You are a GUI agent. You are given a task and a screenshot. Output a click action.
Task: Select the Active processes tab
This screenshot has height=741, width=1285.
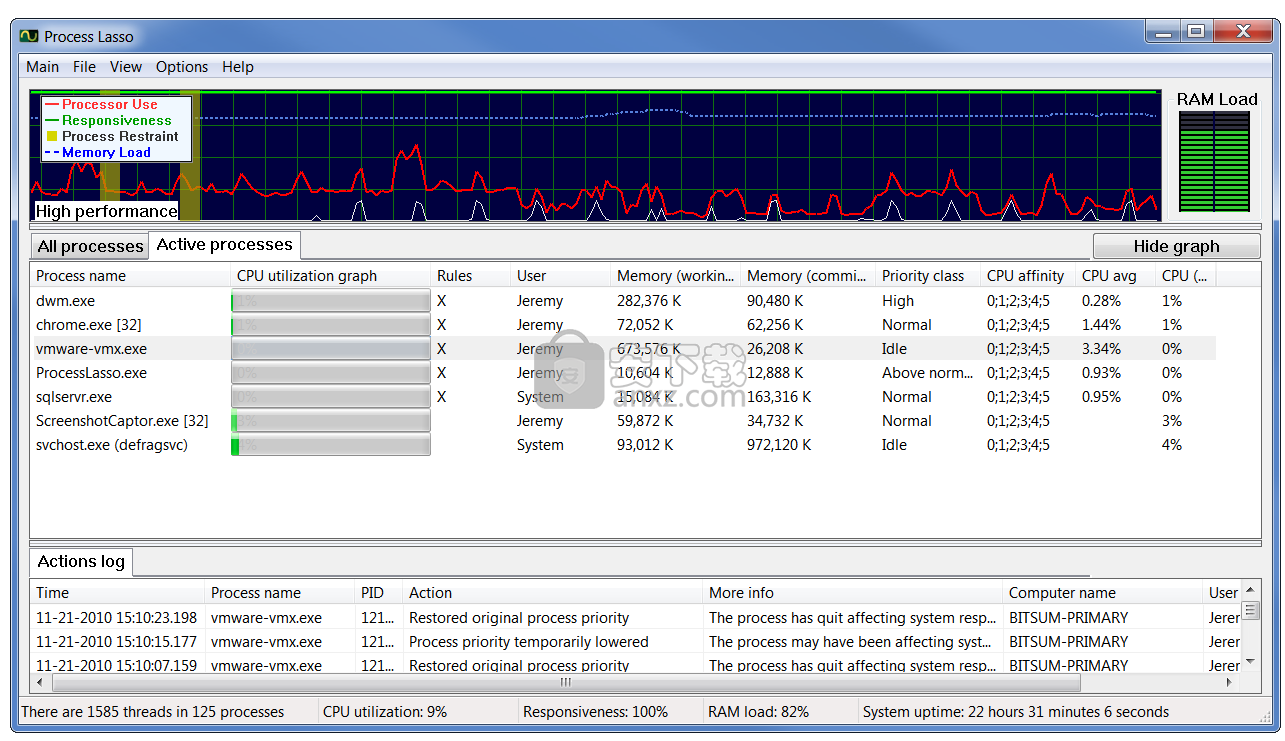[225, 245]
